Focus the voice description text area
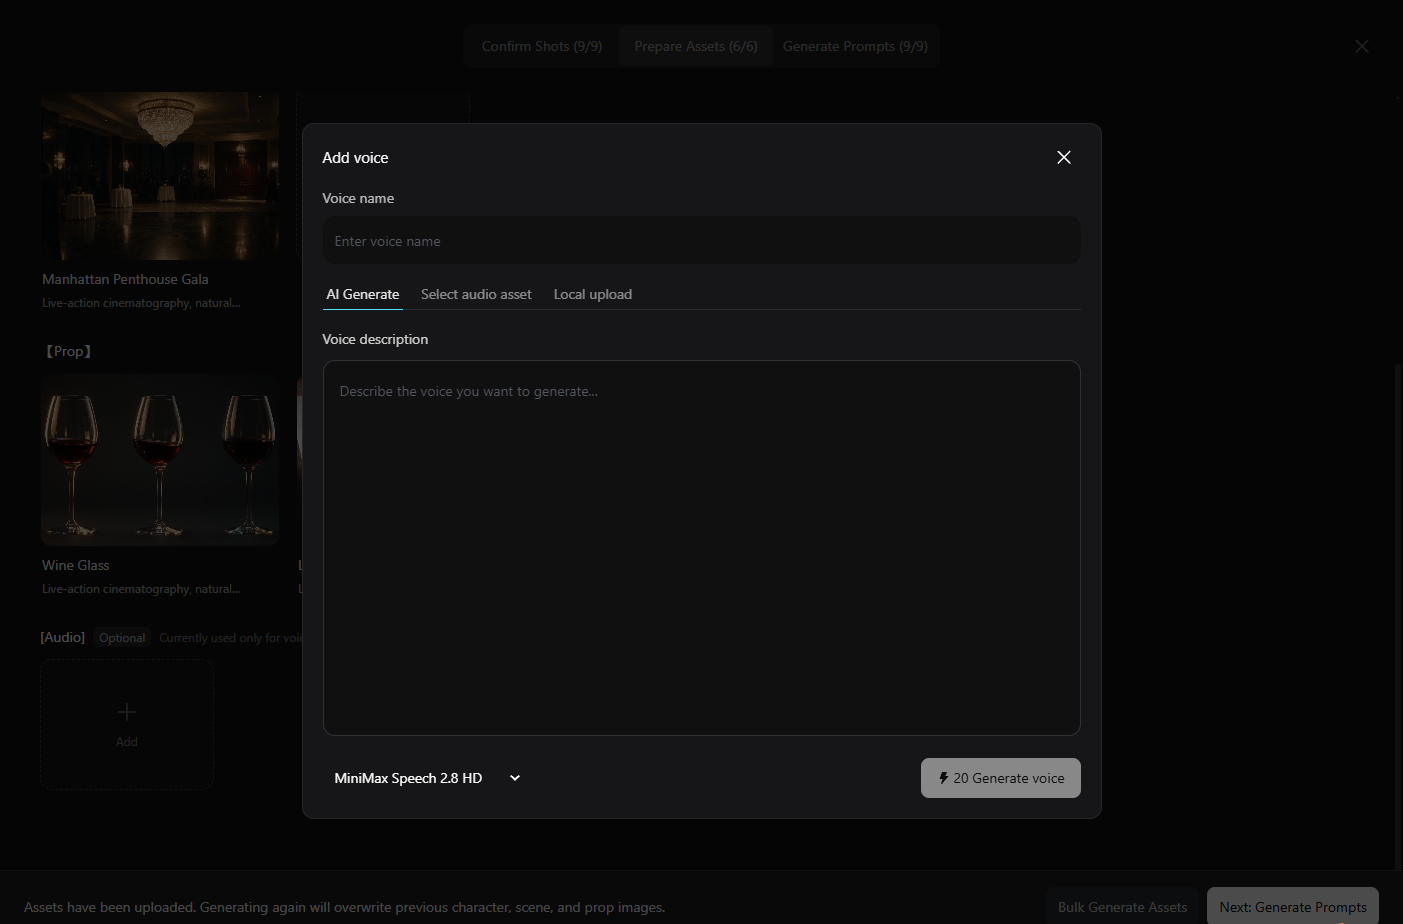 click(701, 548)
